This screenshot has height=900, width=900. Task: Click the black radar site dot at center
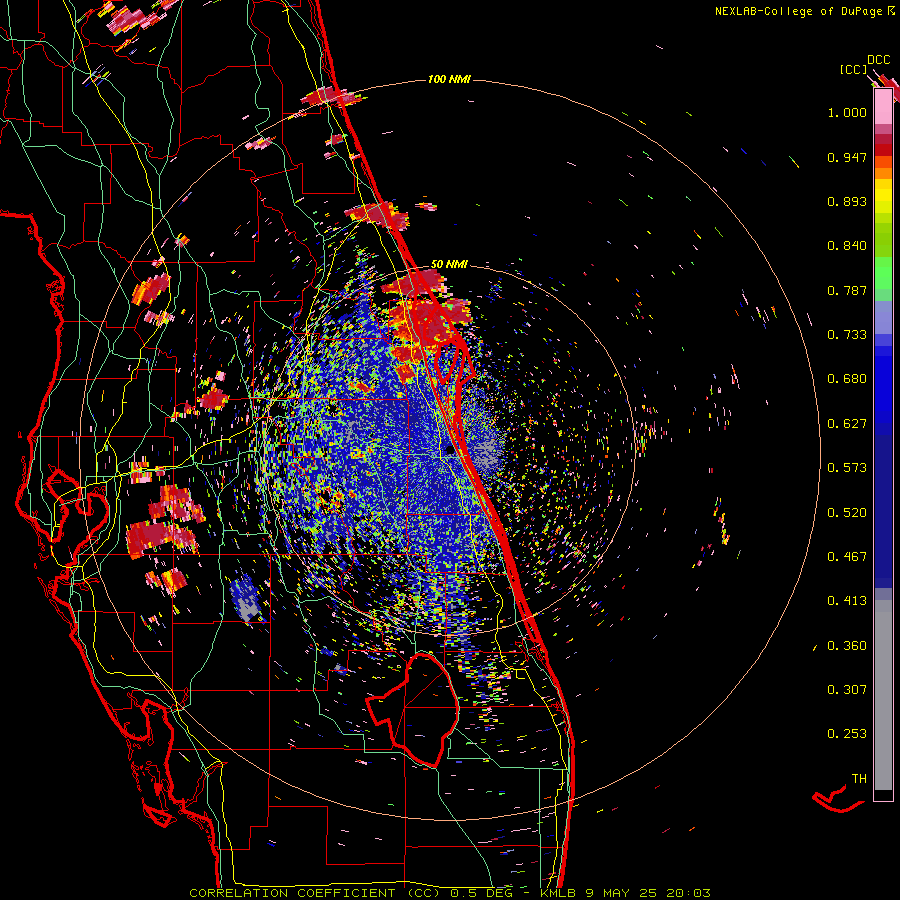450,450
